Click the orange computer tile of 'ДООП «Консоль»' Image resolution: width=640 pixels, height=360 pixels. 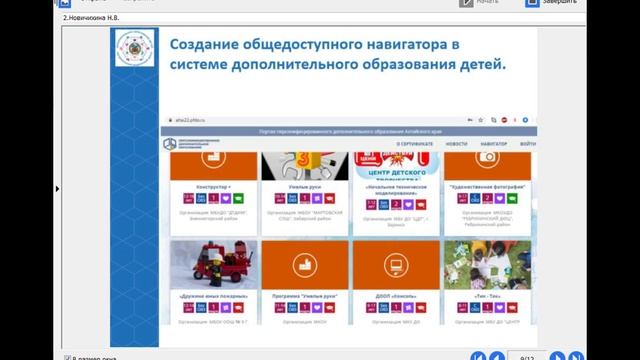[396, 265]
